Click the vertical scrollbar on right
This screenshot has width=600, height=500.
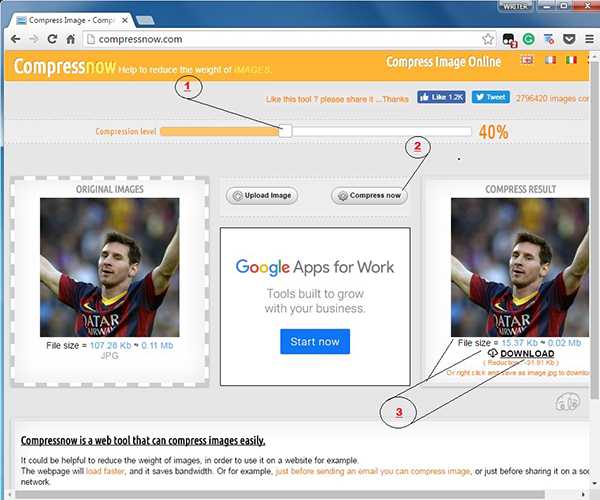[594, 230]
